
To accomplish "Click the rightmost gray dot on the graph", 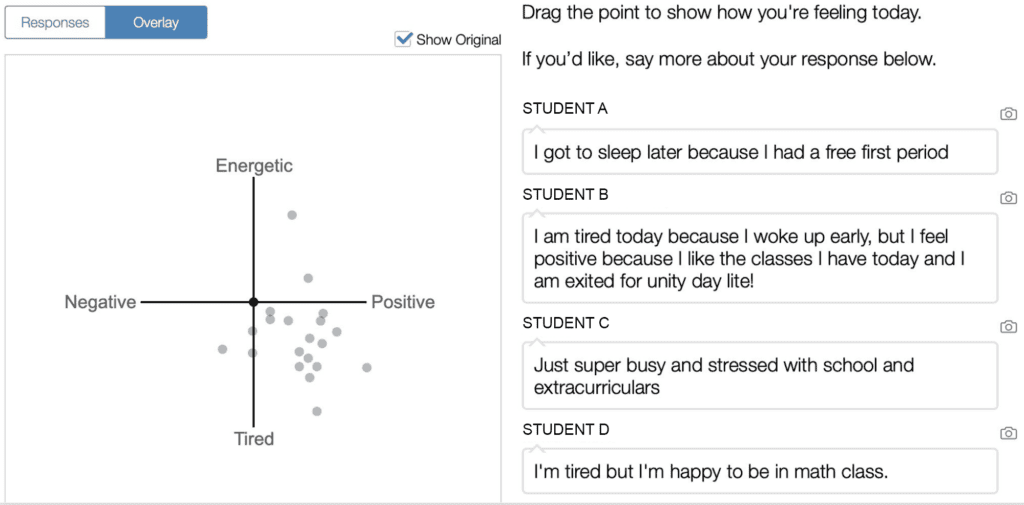I will [x=367, y=368].
